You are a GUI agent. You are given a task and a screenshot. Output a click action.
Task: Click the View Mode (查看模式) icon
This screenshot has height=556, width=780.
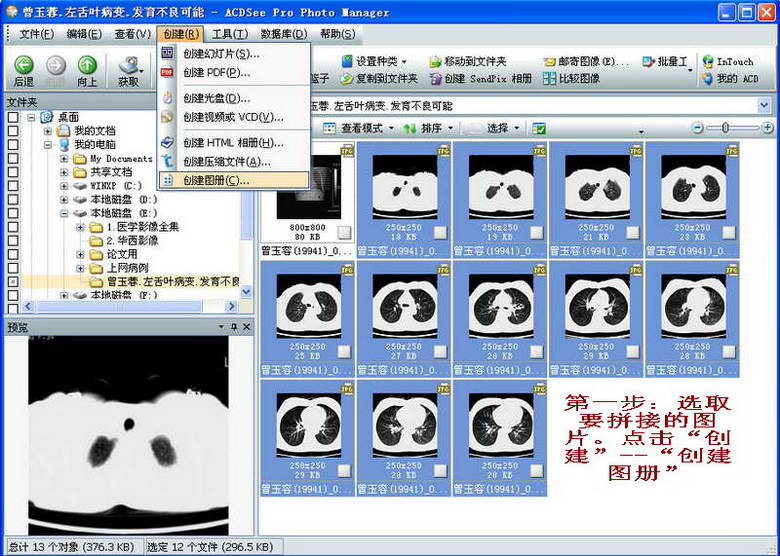[x=329, y=128]
